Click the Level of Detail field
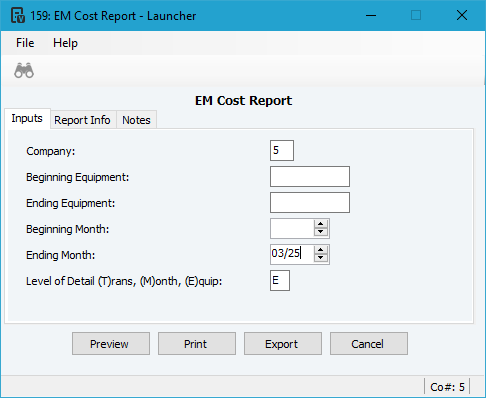Viewport: 486px width, 398px height. [280, 280]
